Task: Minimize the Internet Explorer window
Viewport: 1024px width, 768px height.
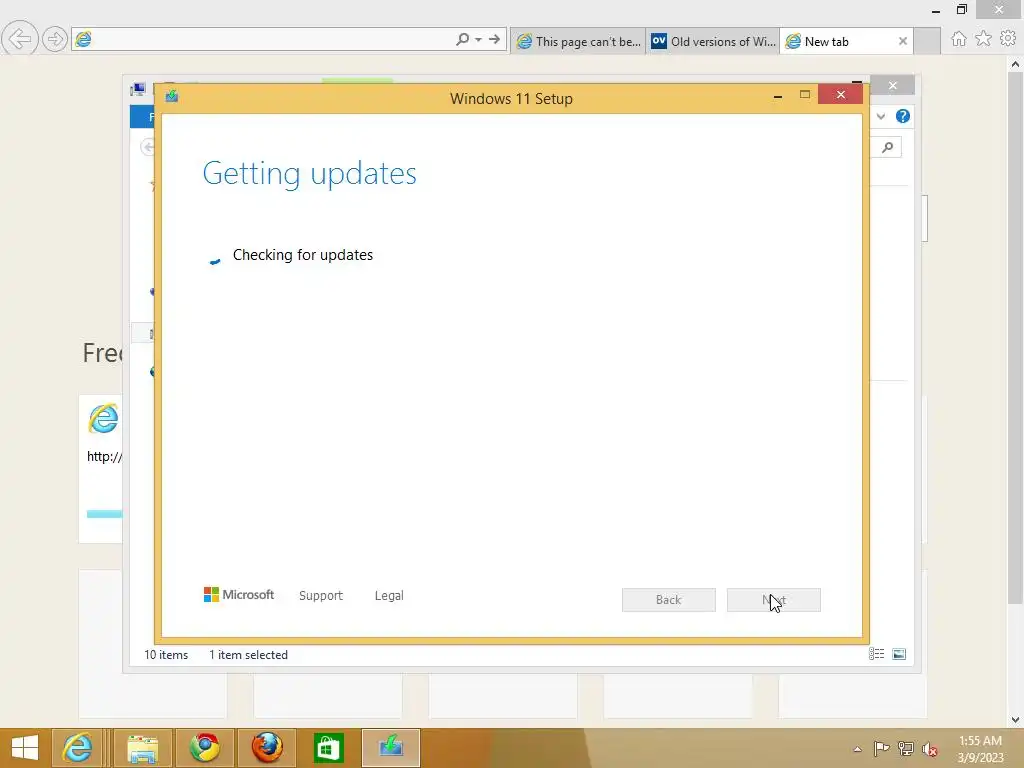Action: point(936,10)
